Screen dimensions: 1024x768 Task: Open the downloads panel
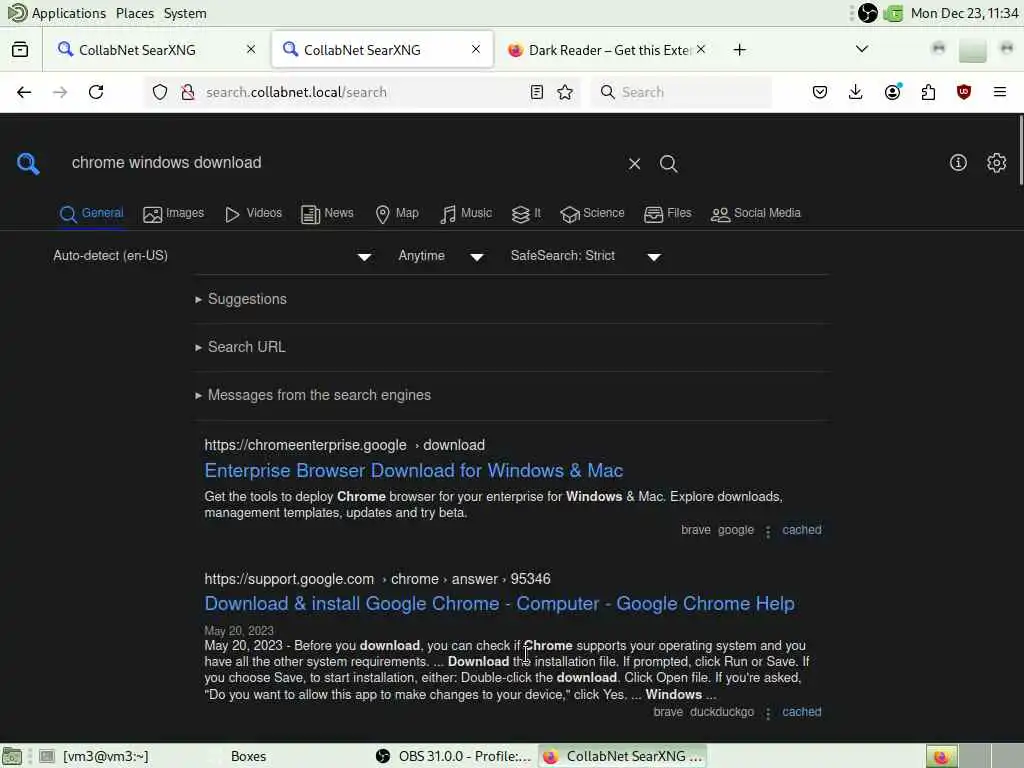pos(856,92)
